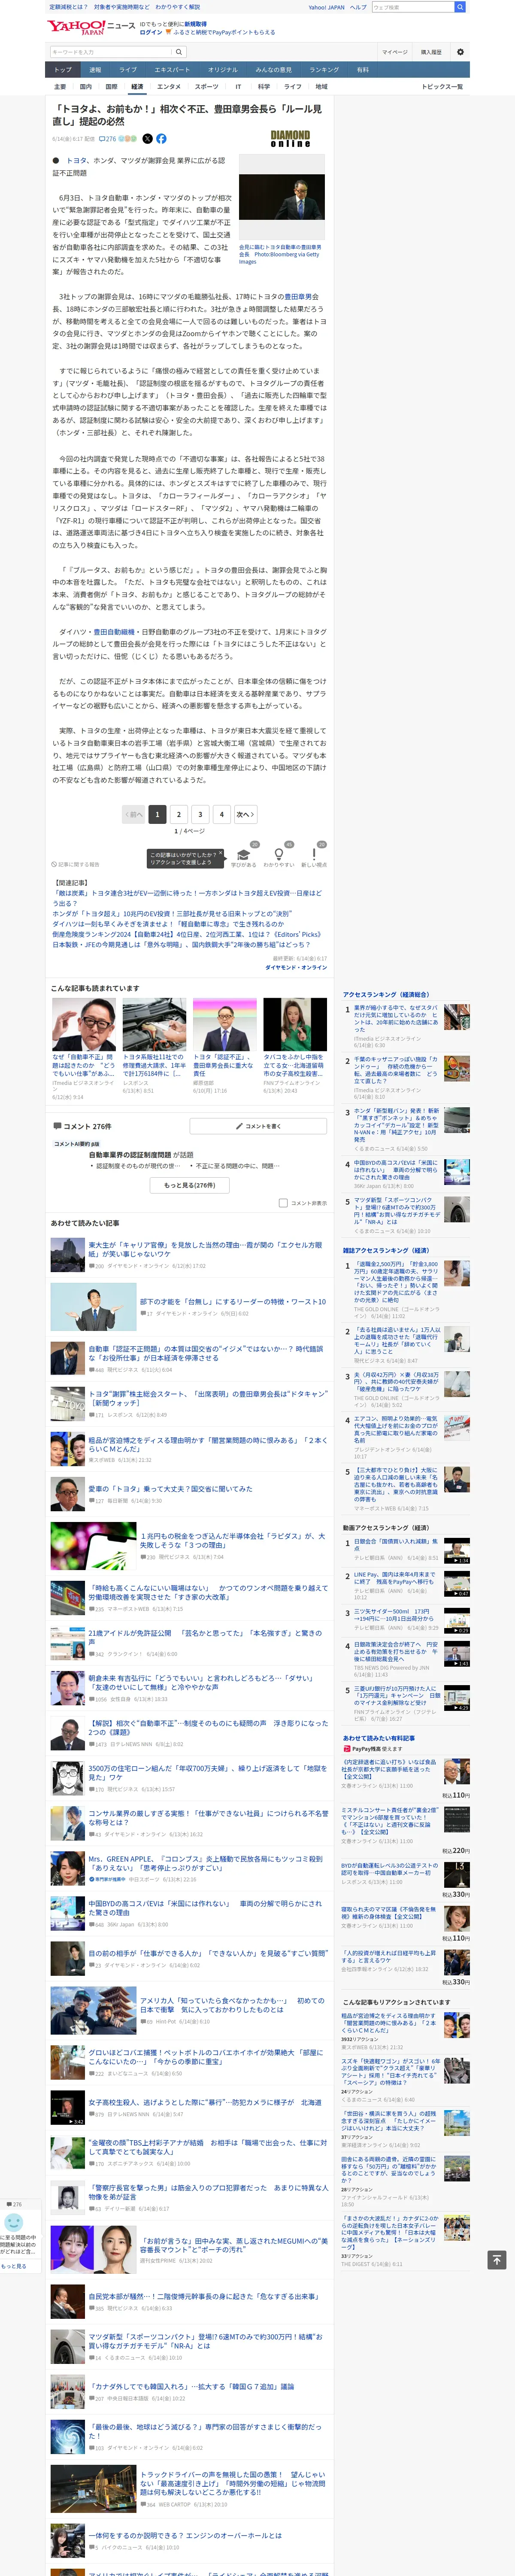Click the マイページ button
Image resolution: width=515 pixels, height=2576 pixels.
394,52
